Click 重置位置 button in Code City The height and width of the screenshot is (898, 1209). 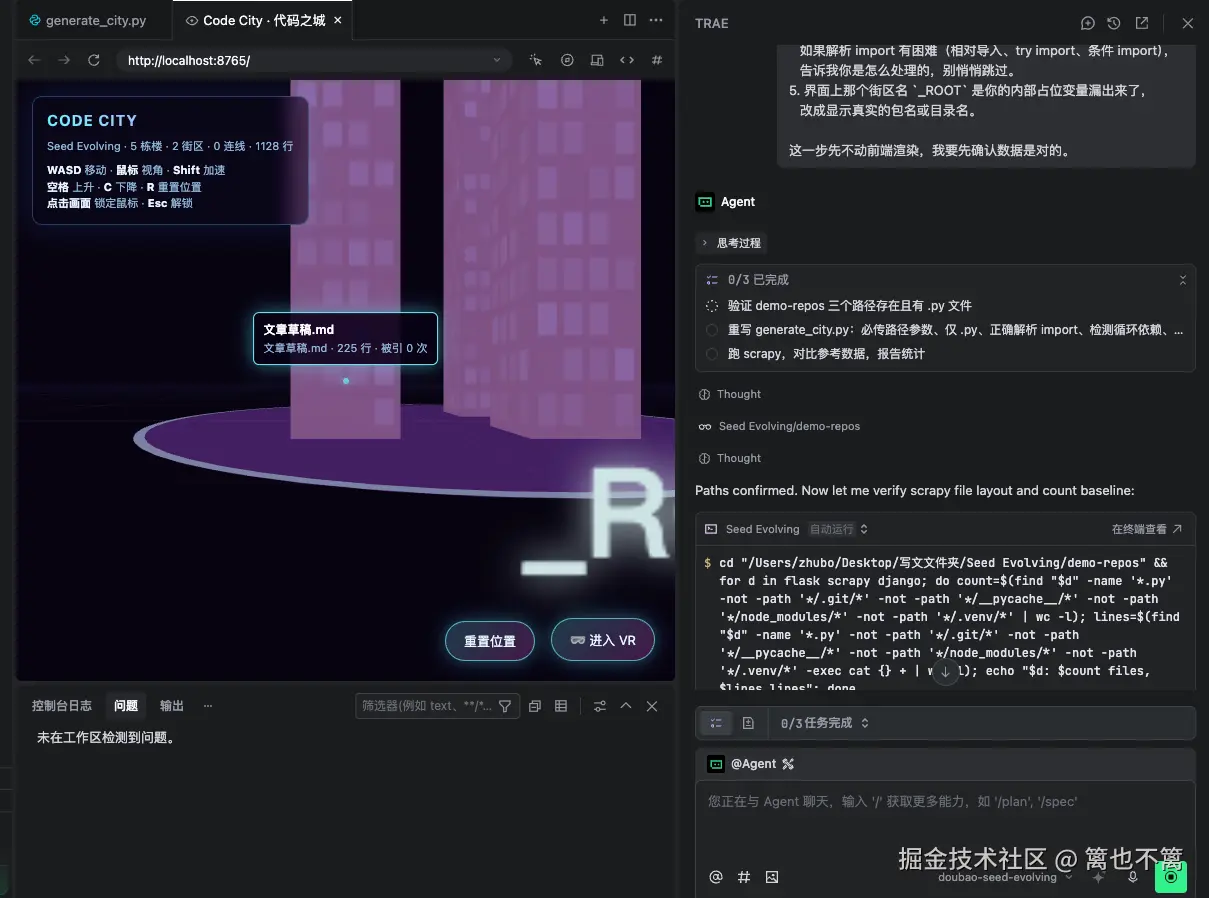490,640
